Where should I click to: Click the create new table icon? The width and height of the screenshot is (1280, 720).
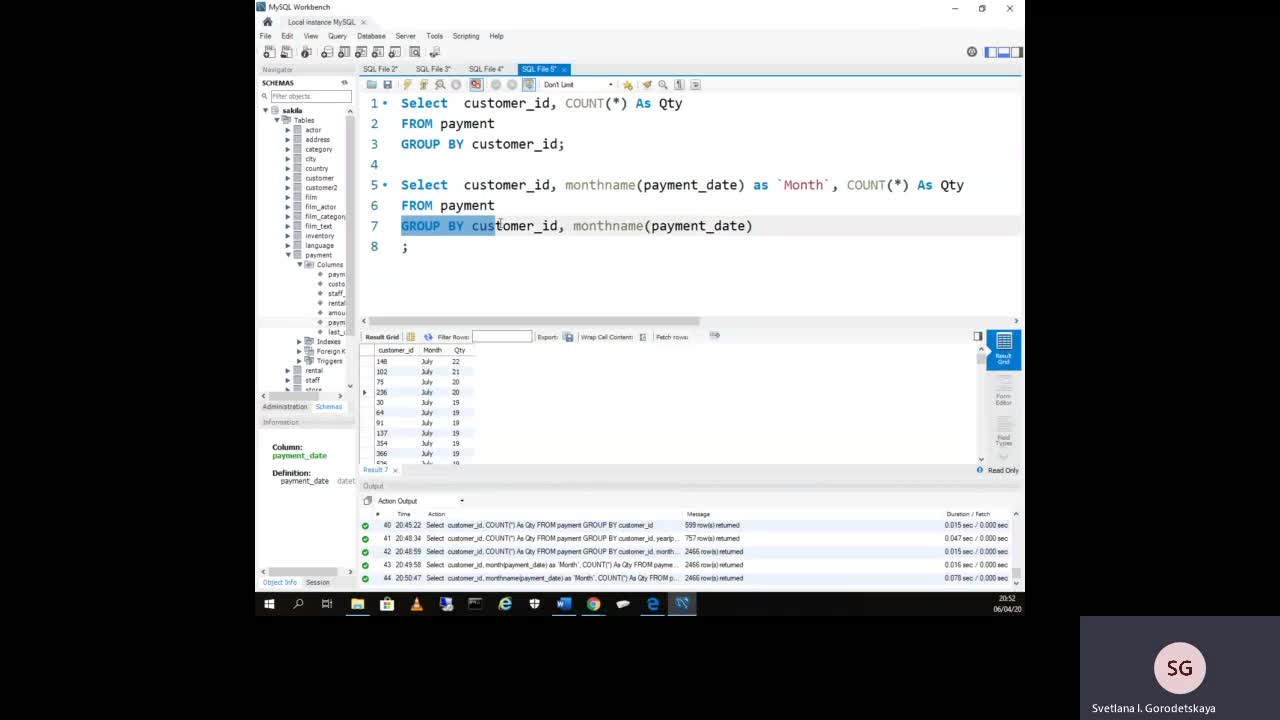(344, 52)
